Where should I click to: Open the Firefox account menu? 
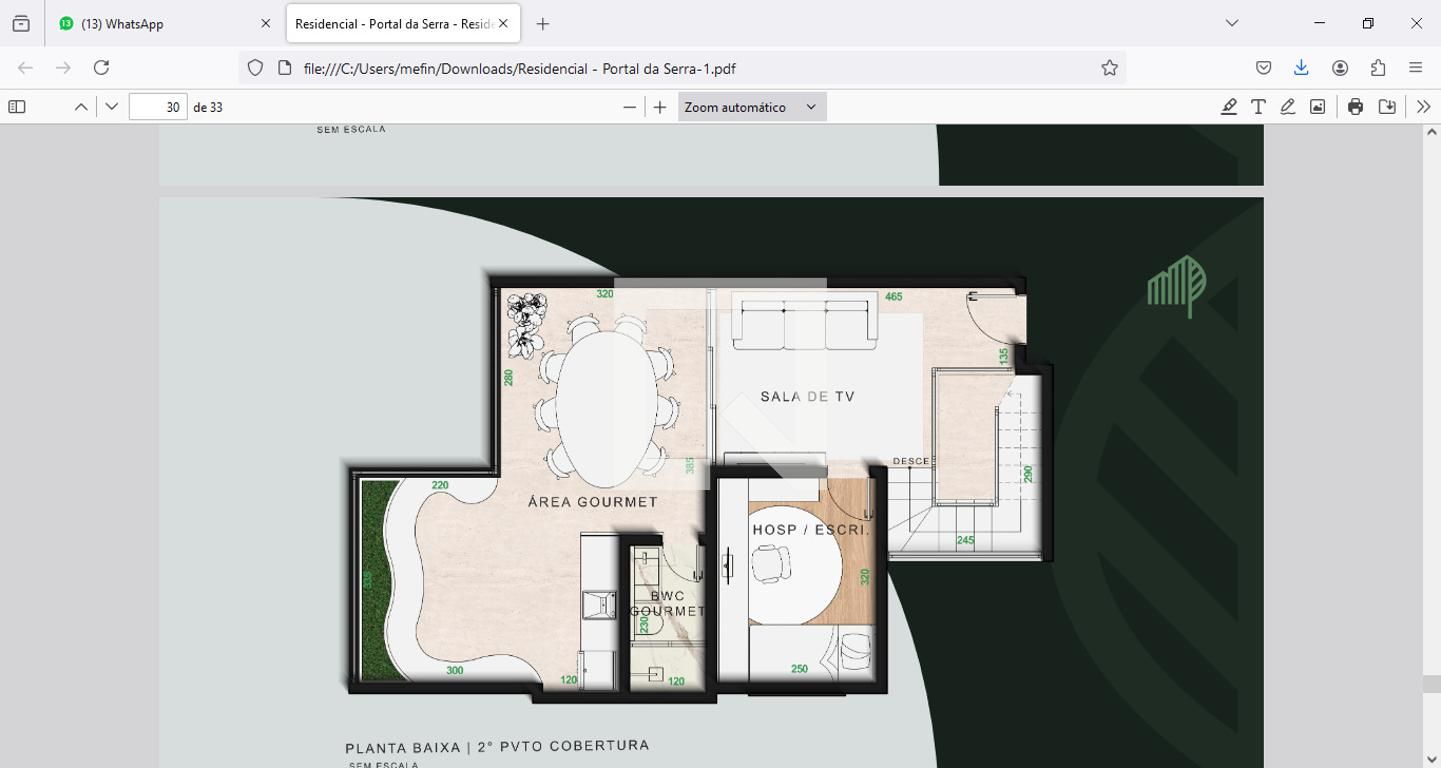click(1340, 68)
